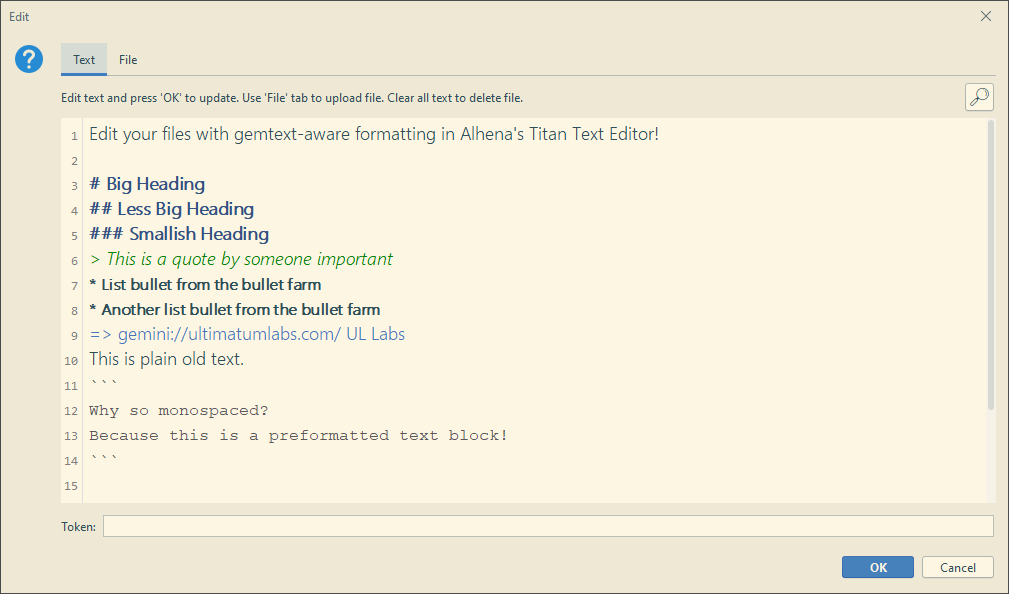Switch to the File tab
The width and height of the screenshot is (1009, 594).
pyautogui.click(x=128, y=60)
